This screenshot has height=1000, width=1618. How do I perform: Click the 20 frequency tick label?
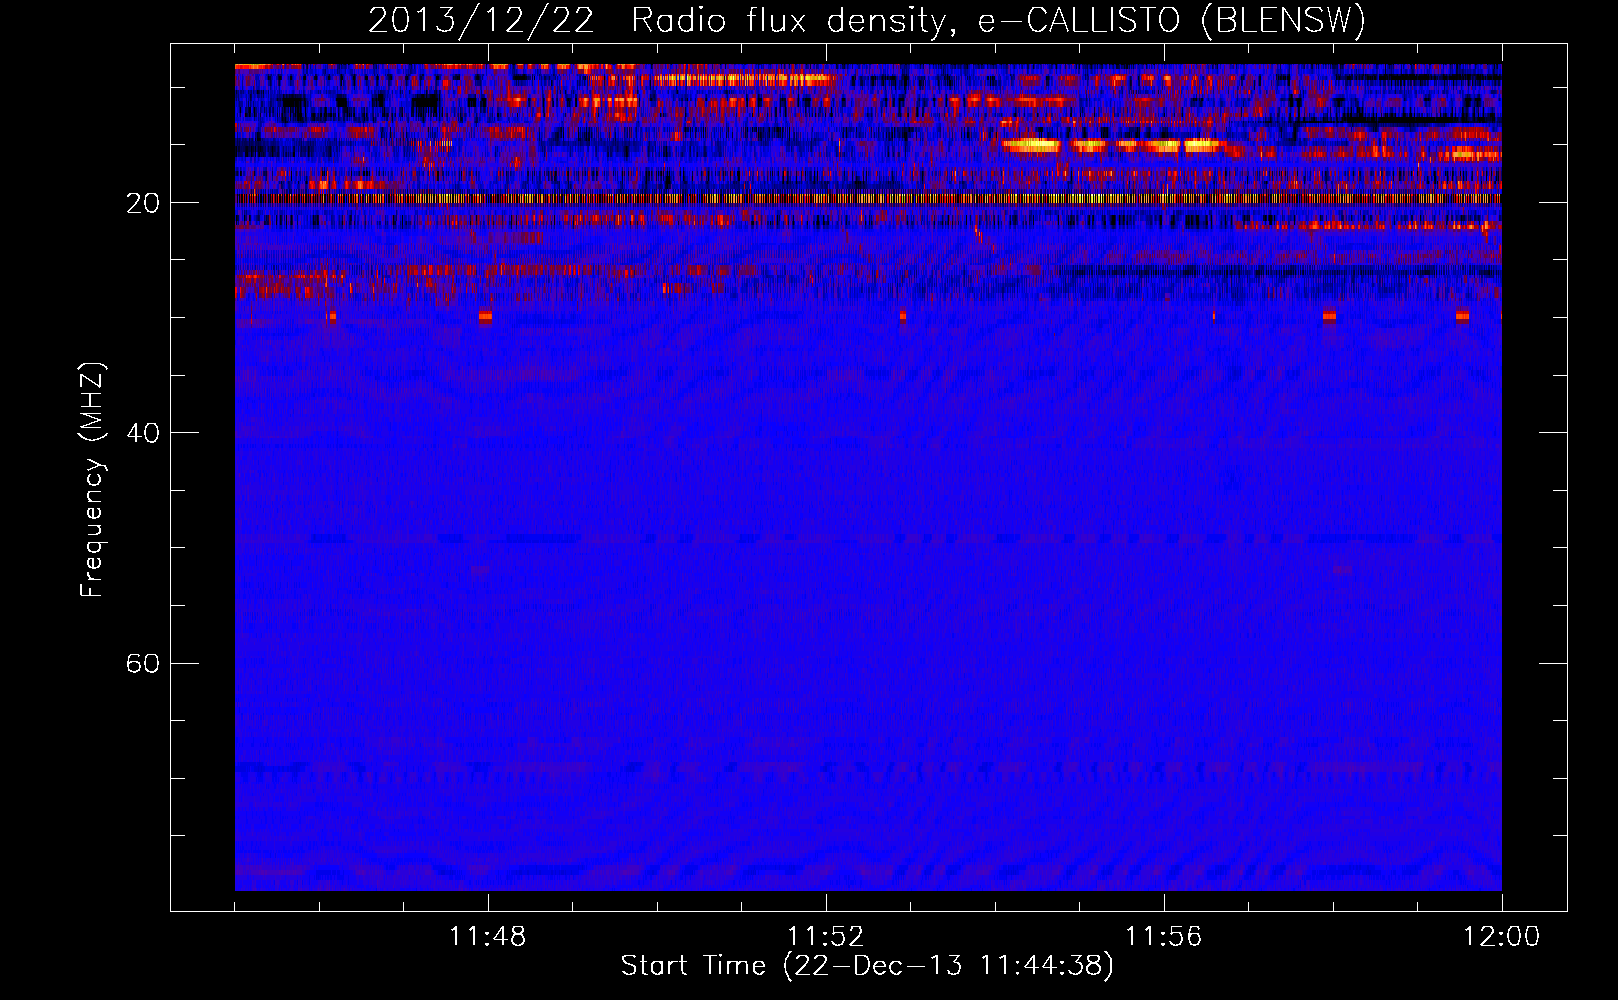[x=143, y=203]
